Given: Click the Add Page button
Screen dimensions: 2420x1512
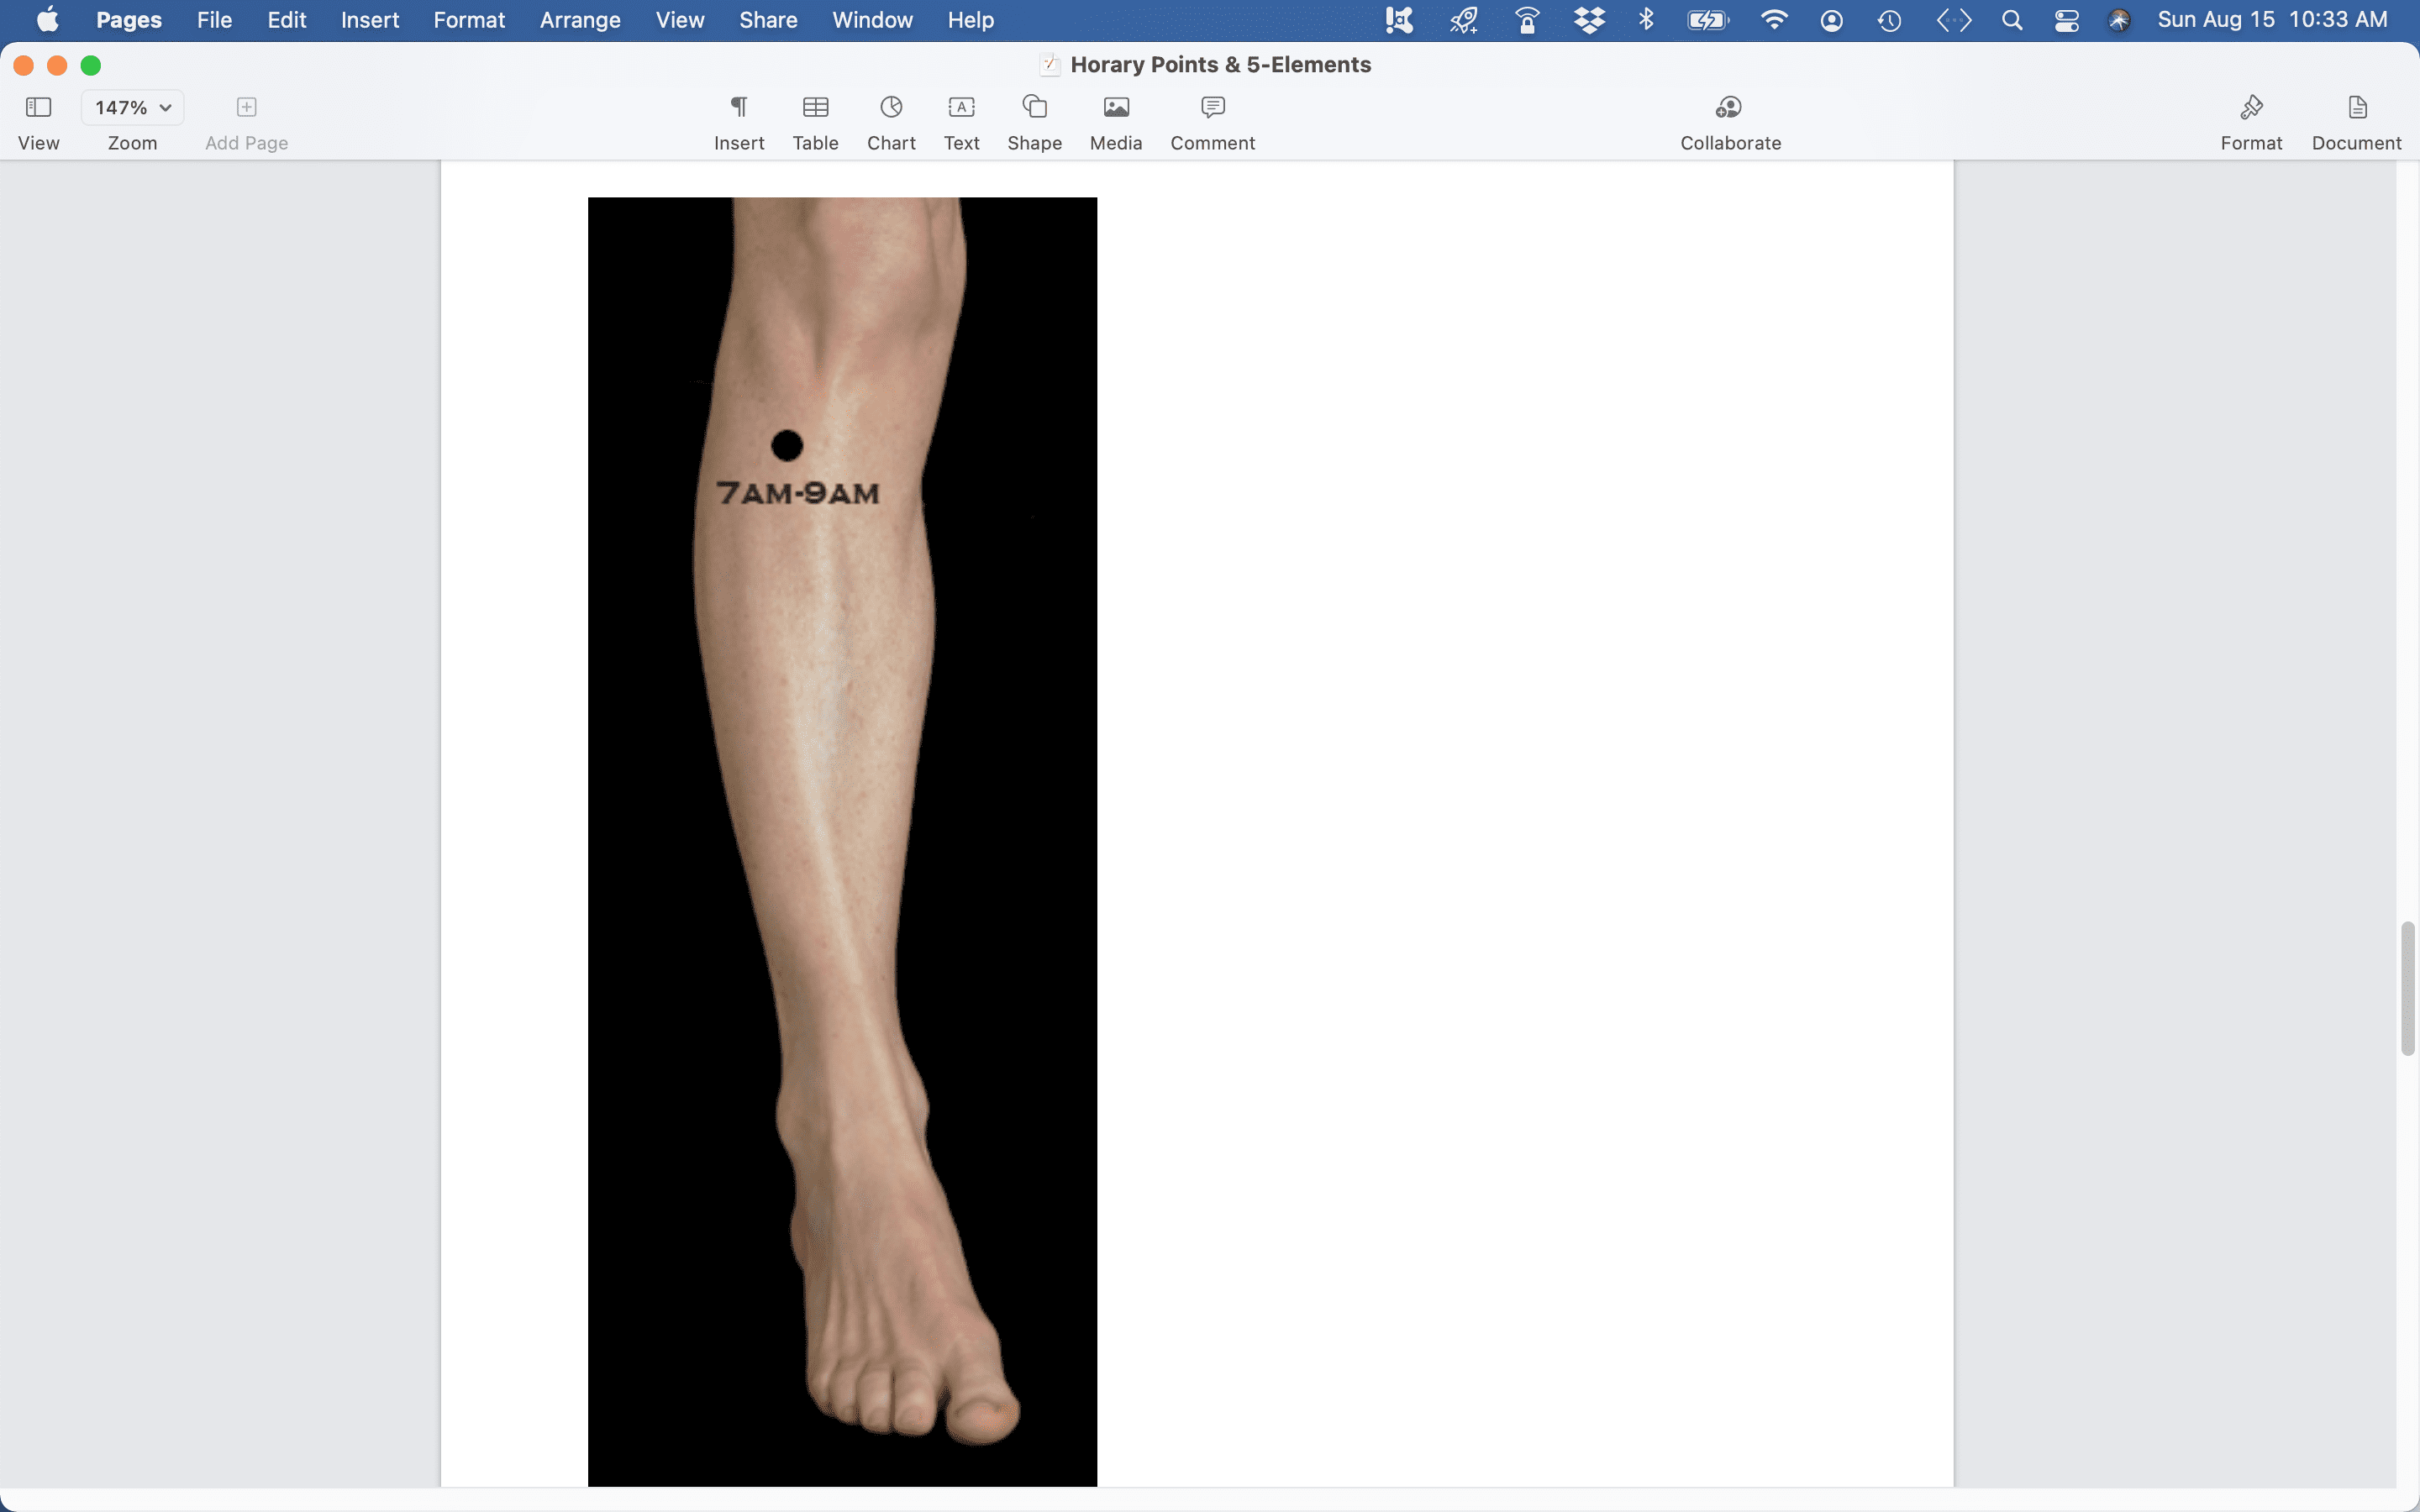Looking at the screenshot, I should (246, 108).
